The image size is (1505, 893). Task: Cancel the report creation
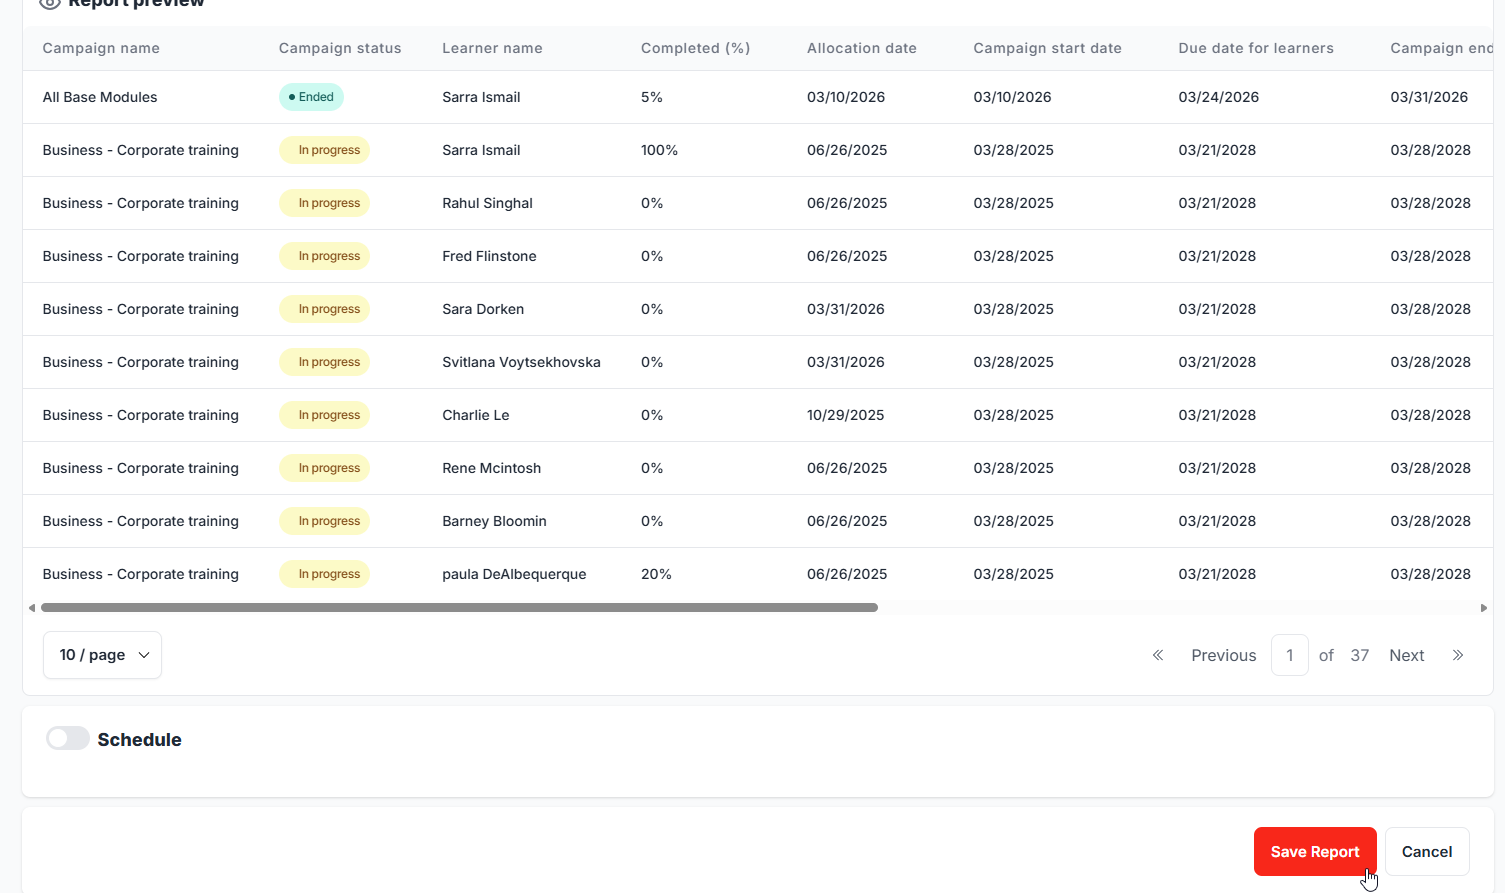pos(1427,852)
